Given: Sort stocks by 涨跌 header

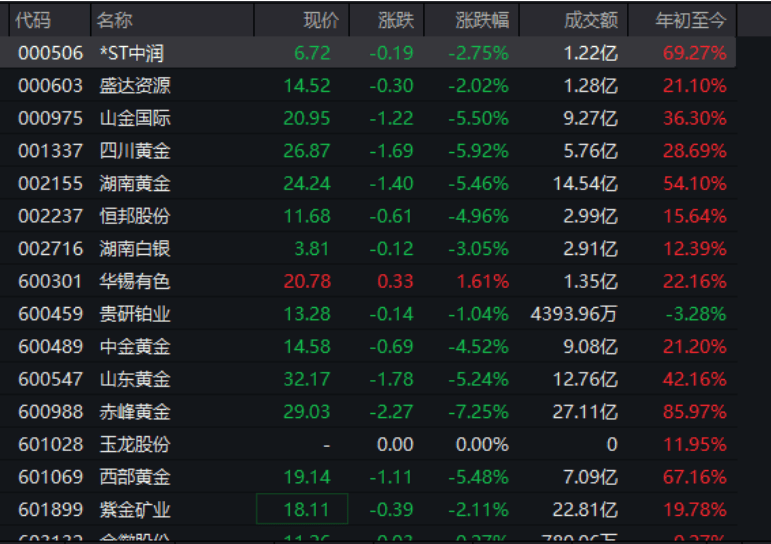Looking at the screenshot, I should 395,20.
